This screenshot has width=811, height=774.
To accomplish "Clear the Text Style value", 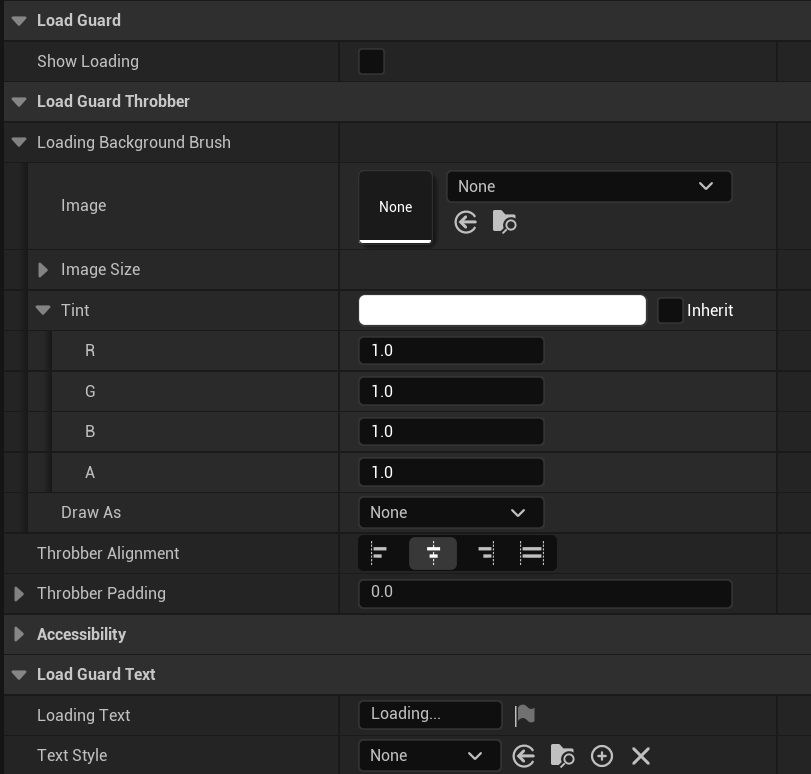I will [x=641, y=756].
